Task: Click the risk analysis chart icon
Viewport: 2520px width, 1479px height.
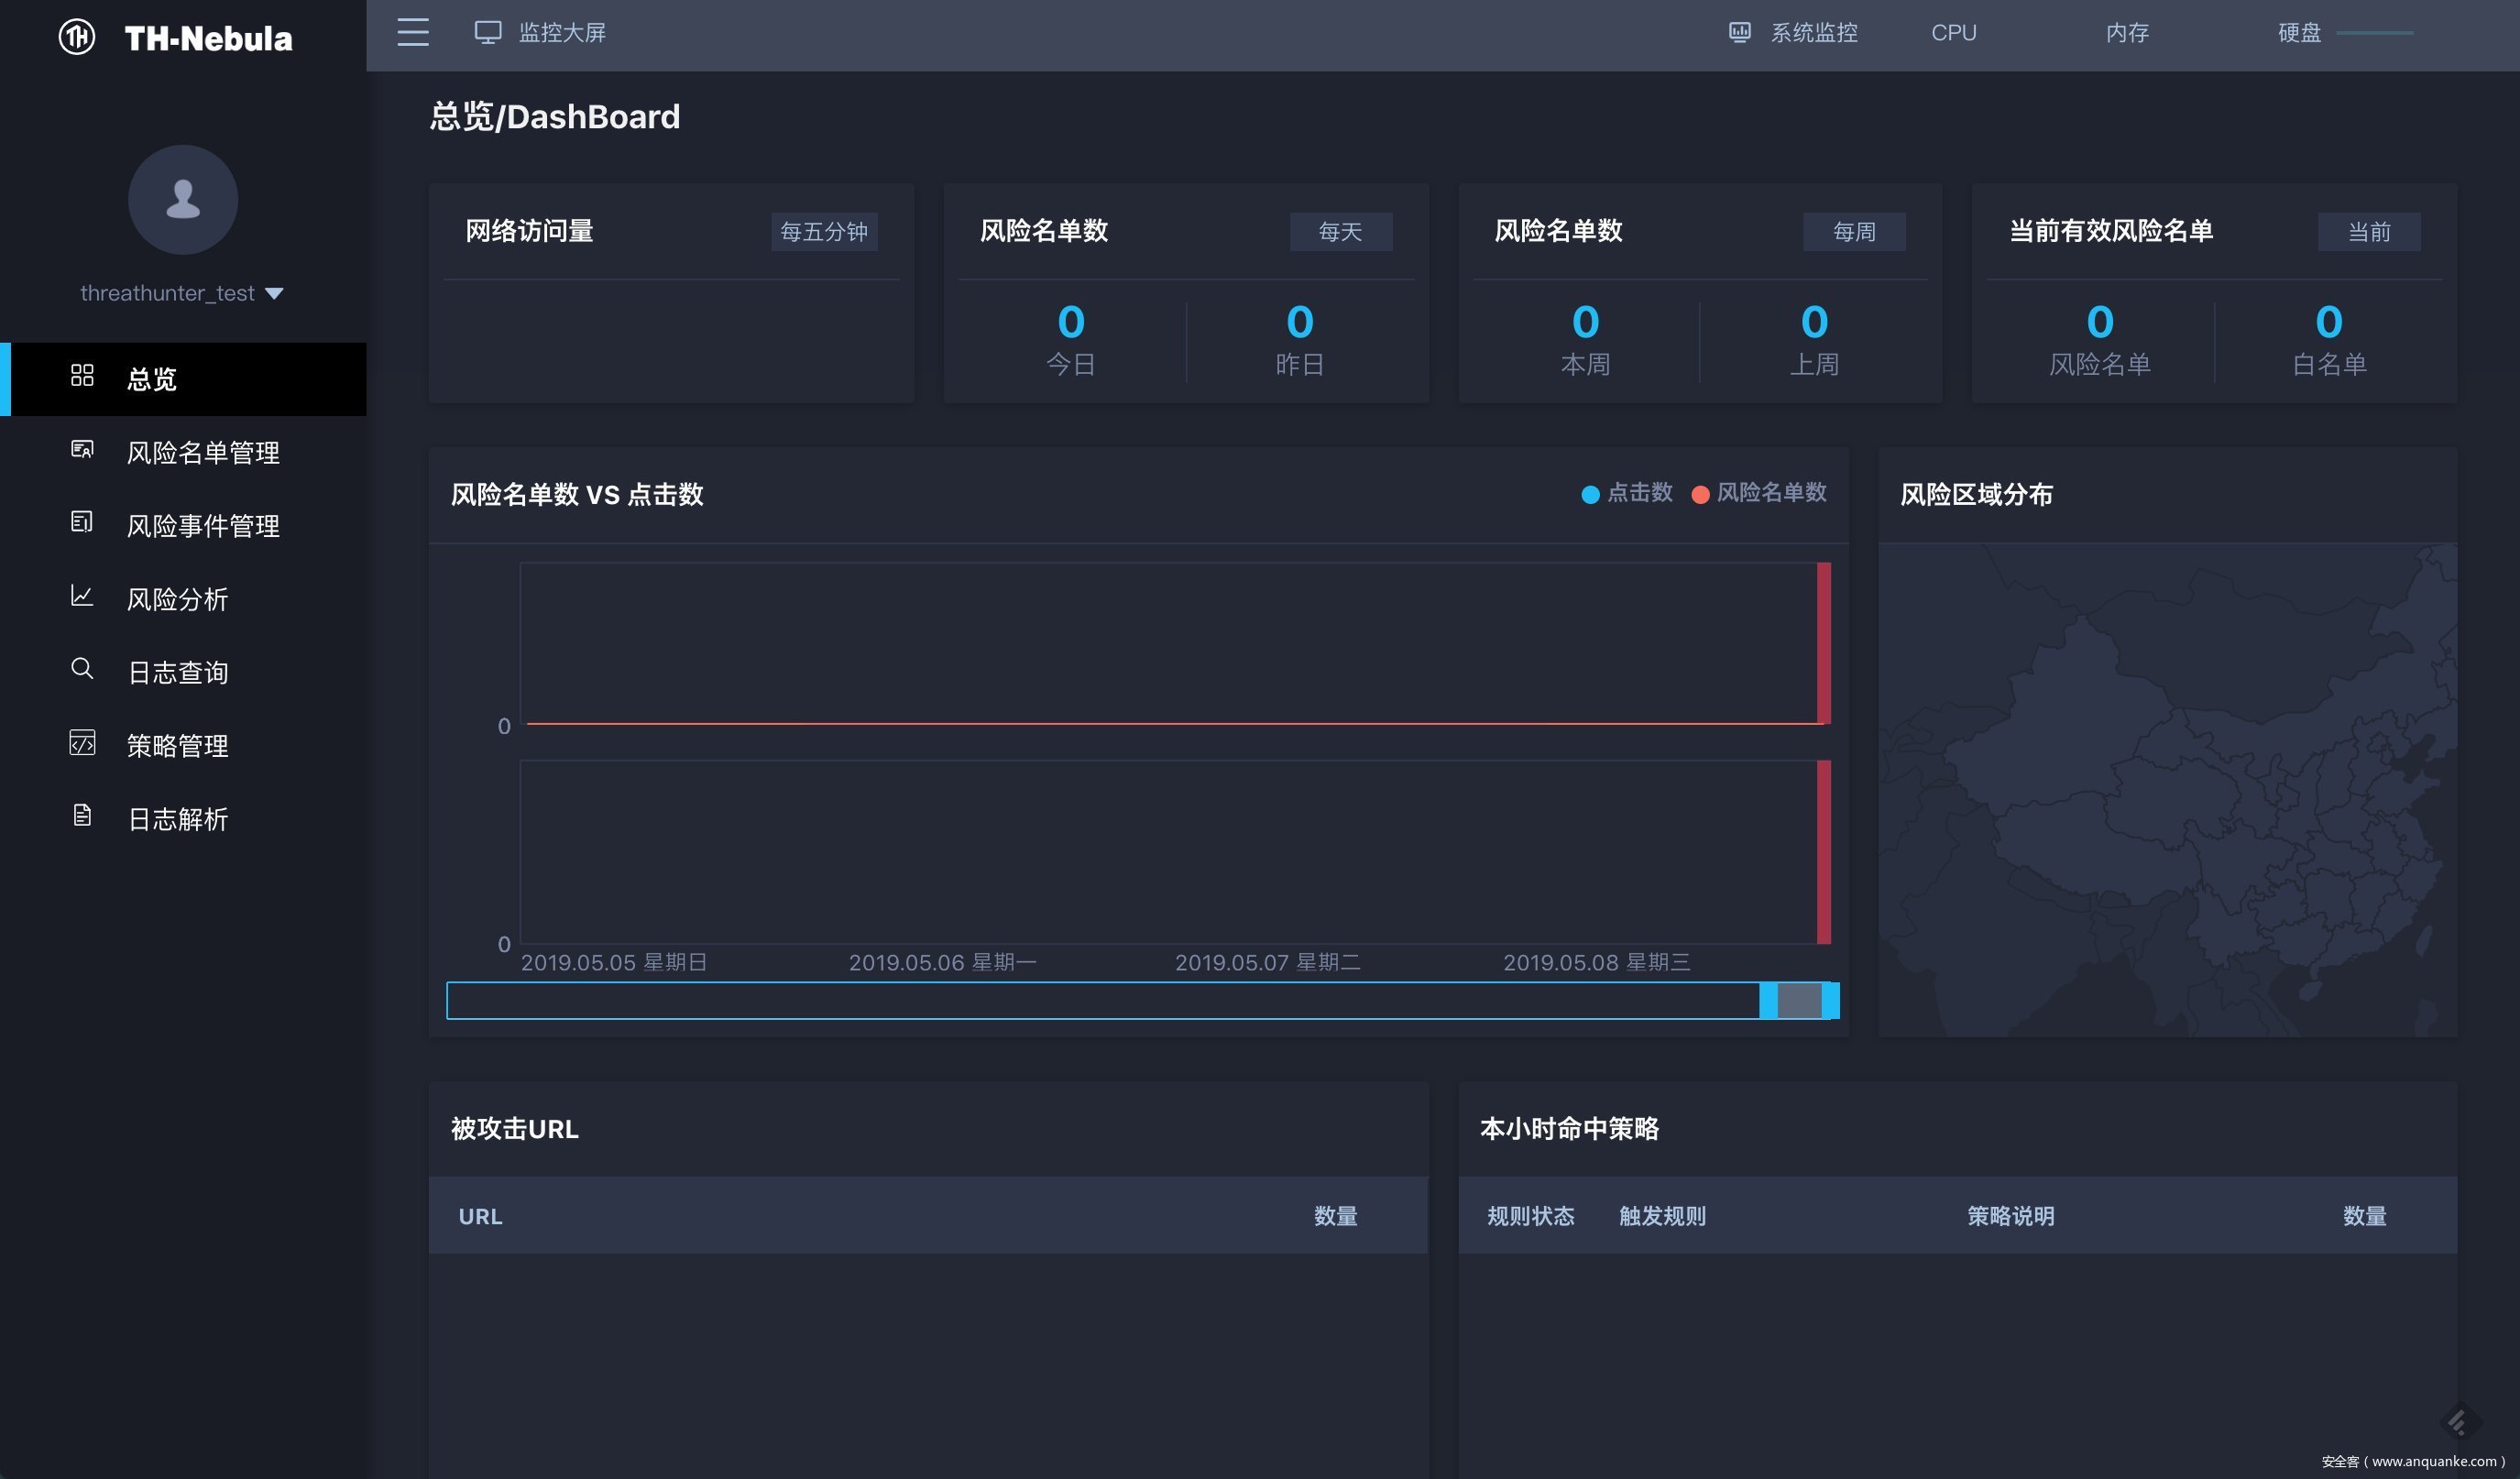Action: click(82, 597)
